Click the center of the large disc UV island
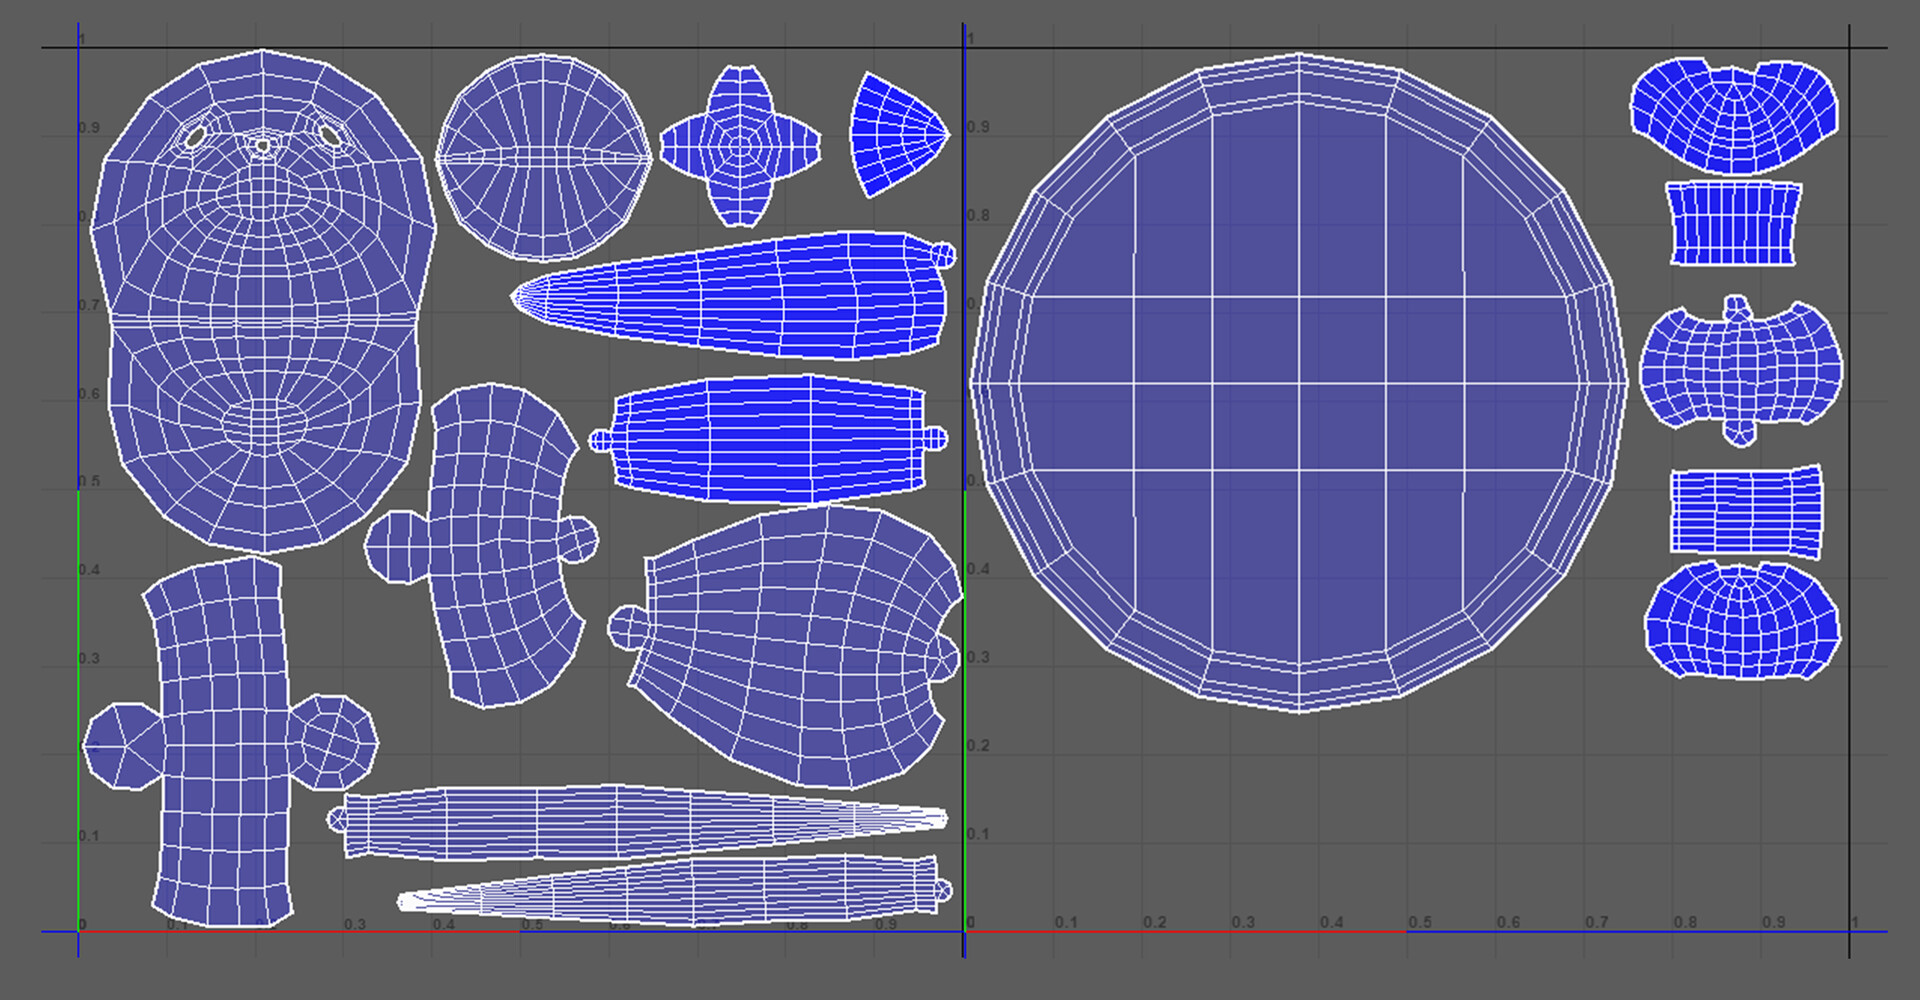The width and height of the screenshot is (1920, 1000). [1299, 383]
